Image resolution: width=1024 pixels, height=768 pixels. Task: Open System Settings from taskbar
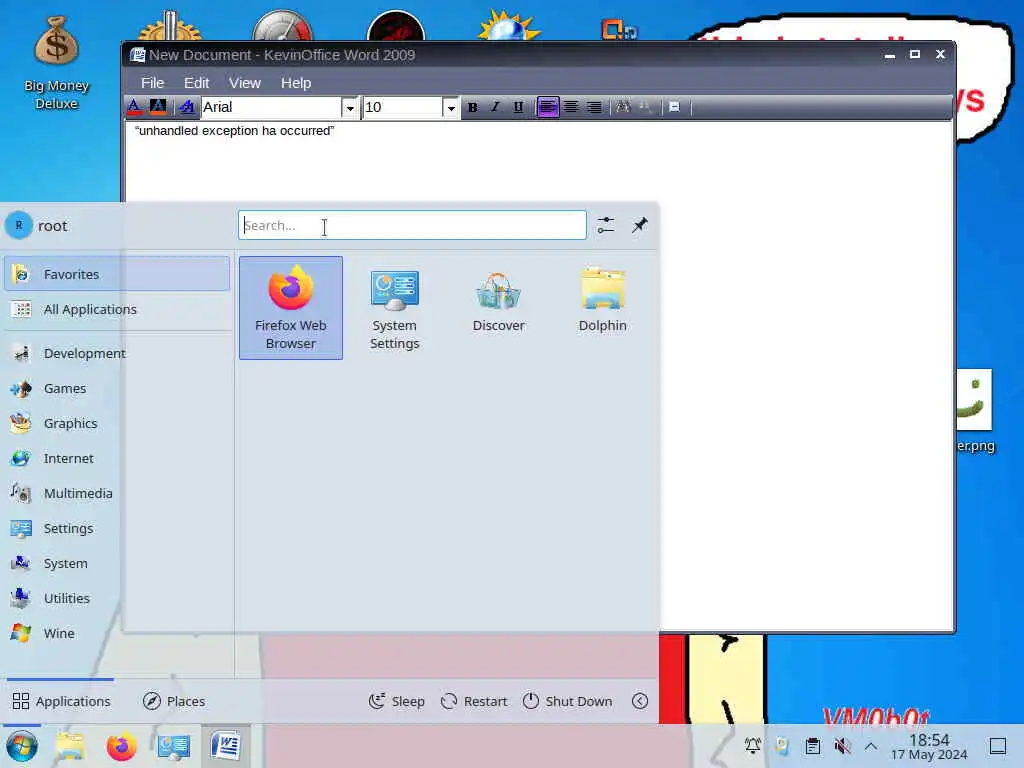tap(174, 746)
